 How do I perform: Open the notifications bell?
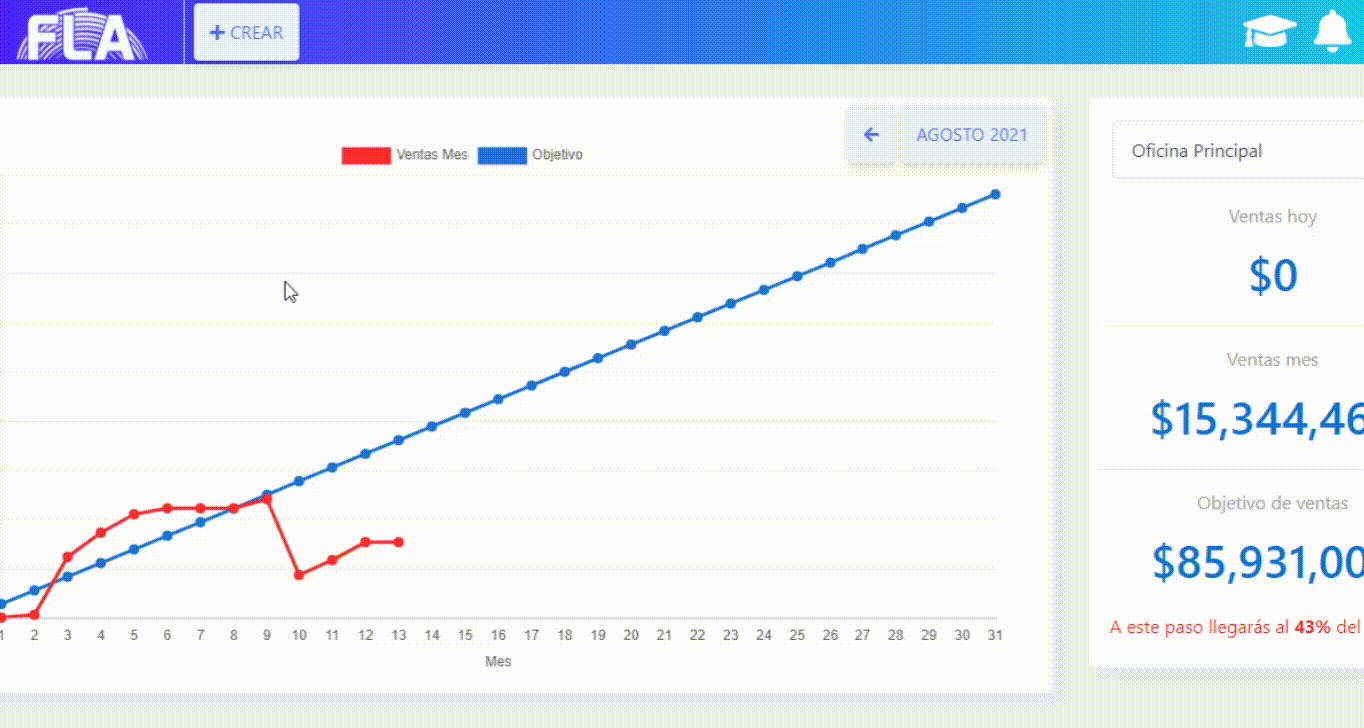click(x=1332, y=32)
